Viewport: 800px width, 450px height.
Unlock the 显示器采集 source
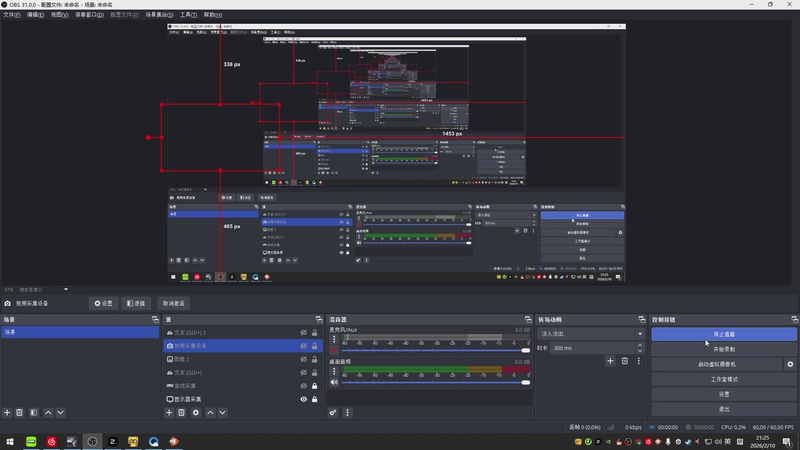tap(314, 399)
